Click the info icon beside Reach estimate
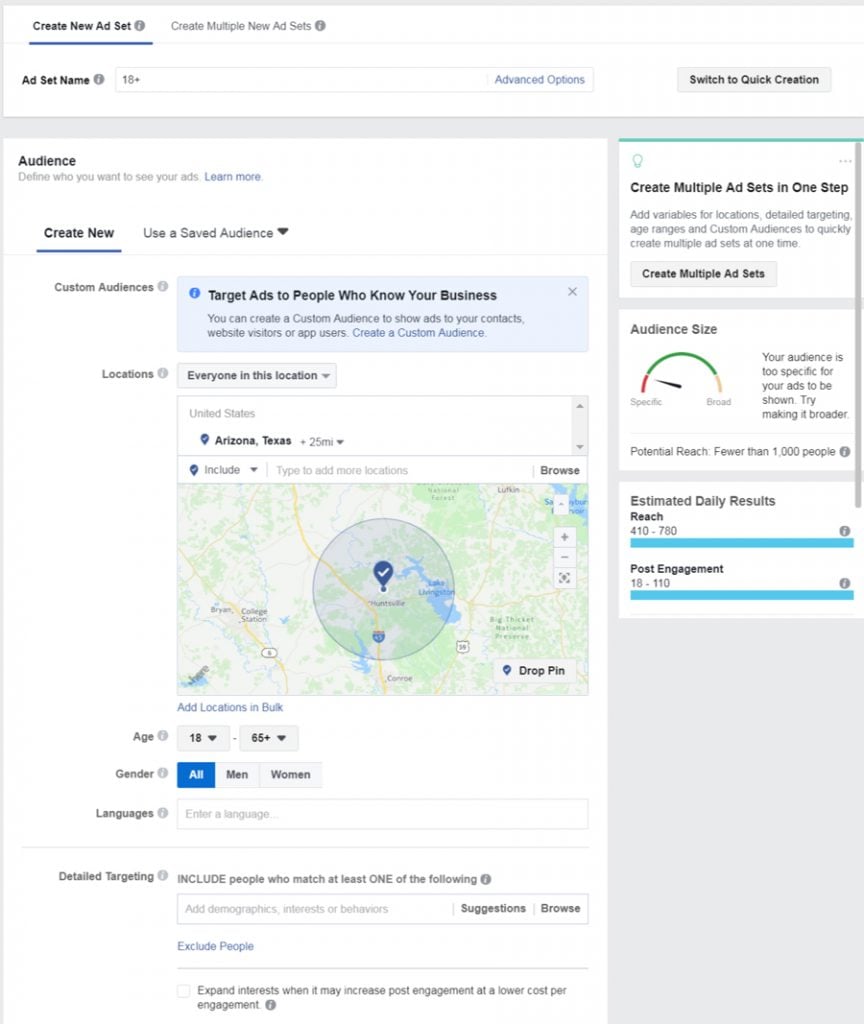The height and width of the screenshot is (1024, 864). tap(845, 531)
